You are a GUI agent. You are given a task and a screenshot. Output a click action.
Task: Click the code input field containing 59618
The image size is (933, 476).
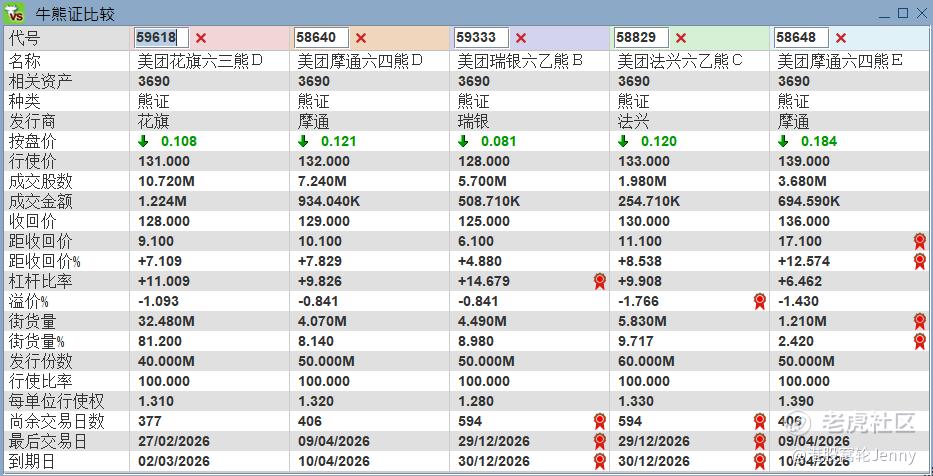tap(161, 37)
